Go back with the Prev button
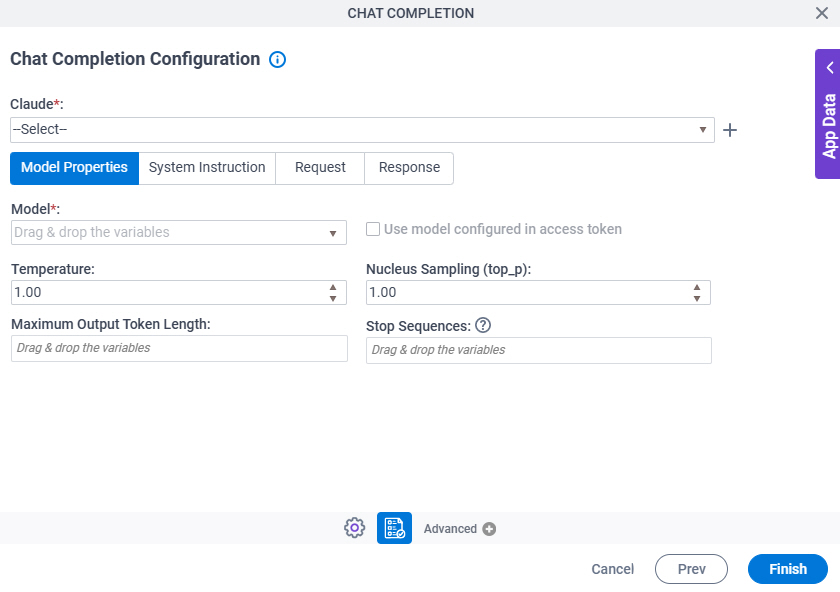The image size is (840, 592). [691, 569]
